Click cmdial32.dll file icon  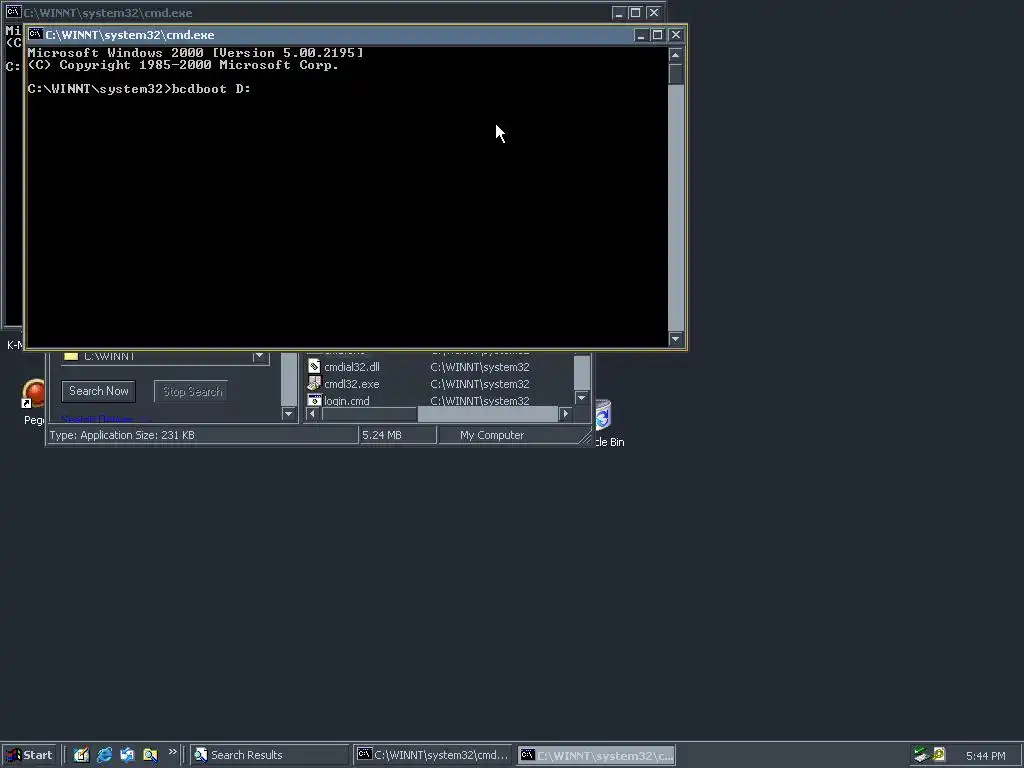314,366
